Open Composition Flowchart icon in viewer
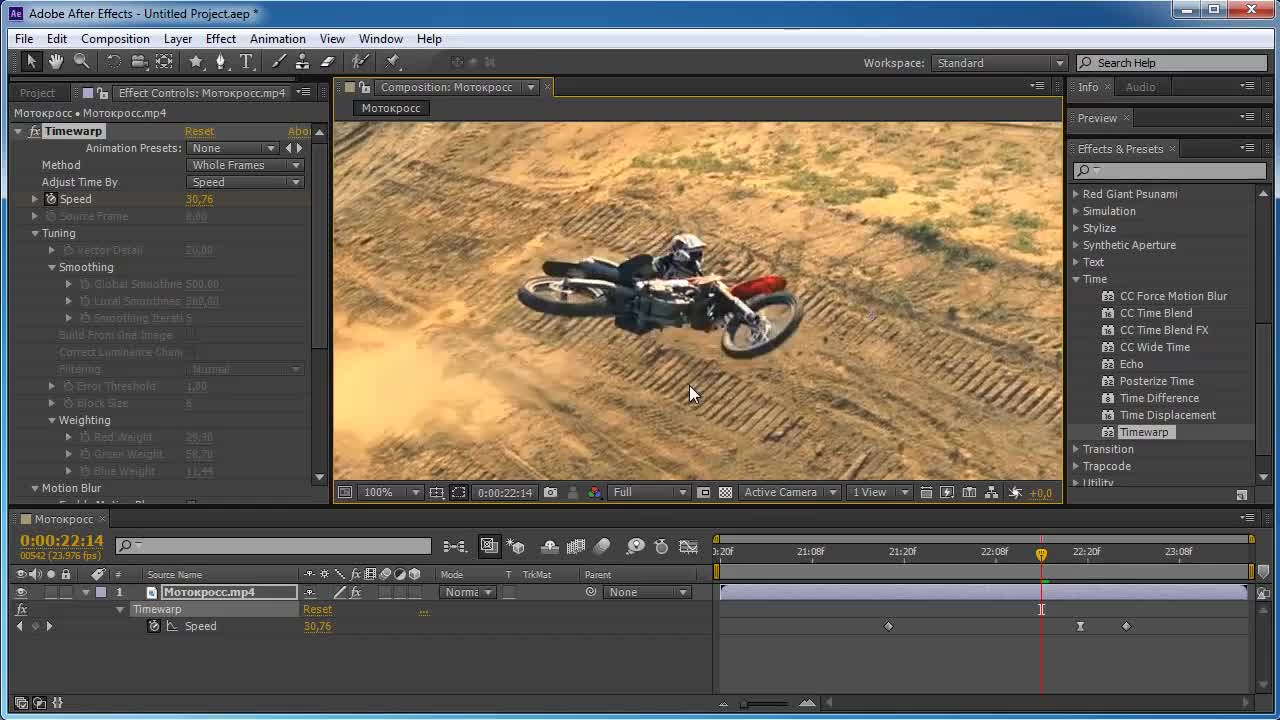The width and height of the screenshot is (1280, 720). [x=991, y=492]
